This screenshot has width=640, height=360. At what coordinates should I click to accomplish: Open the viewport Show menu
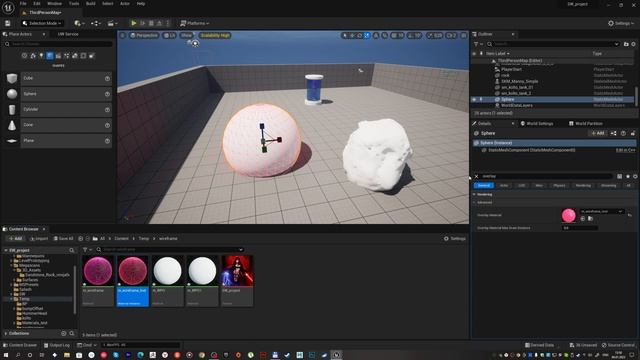[186, 36]
